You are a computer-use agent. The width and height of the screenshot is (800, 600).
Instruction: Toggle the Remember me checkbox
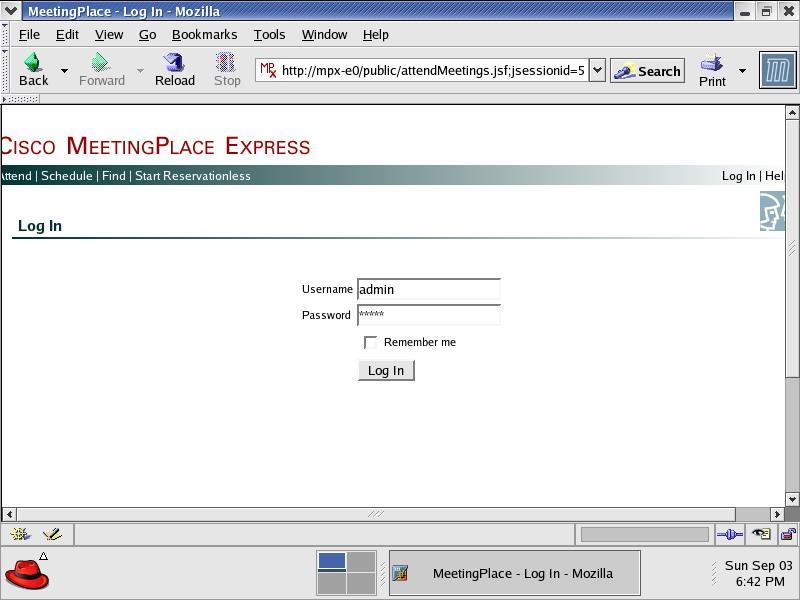point(370,342)
